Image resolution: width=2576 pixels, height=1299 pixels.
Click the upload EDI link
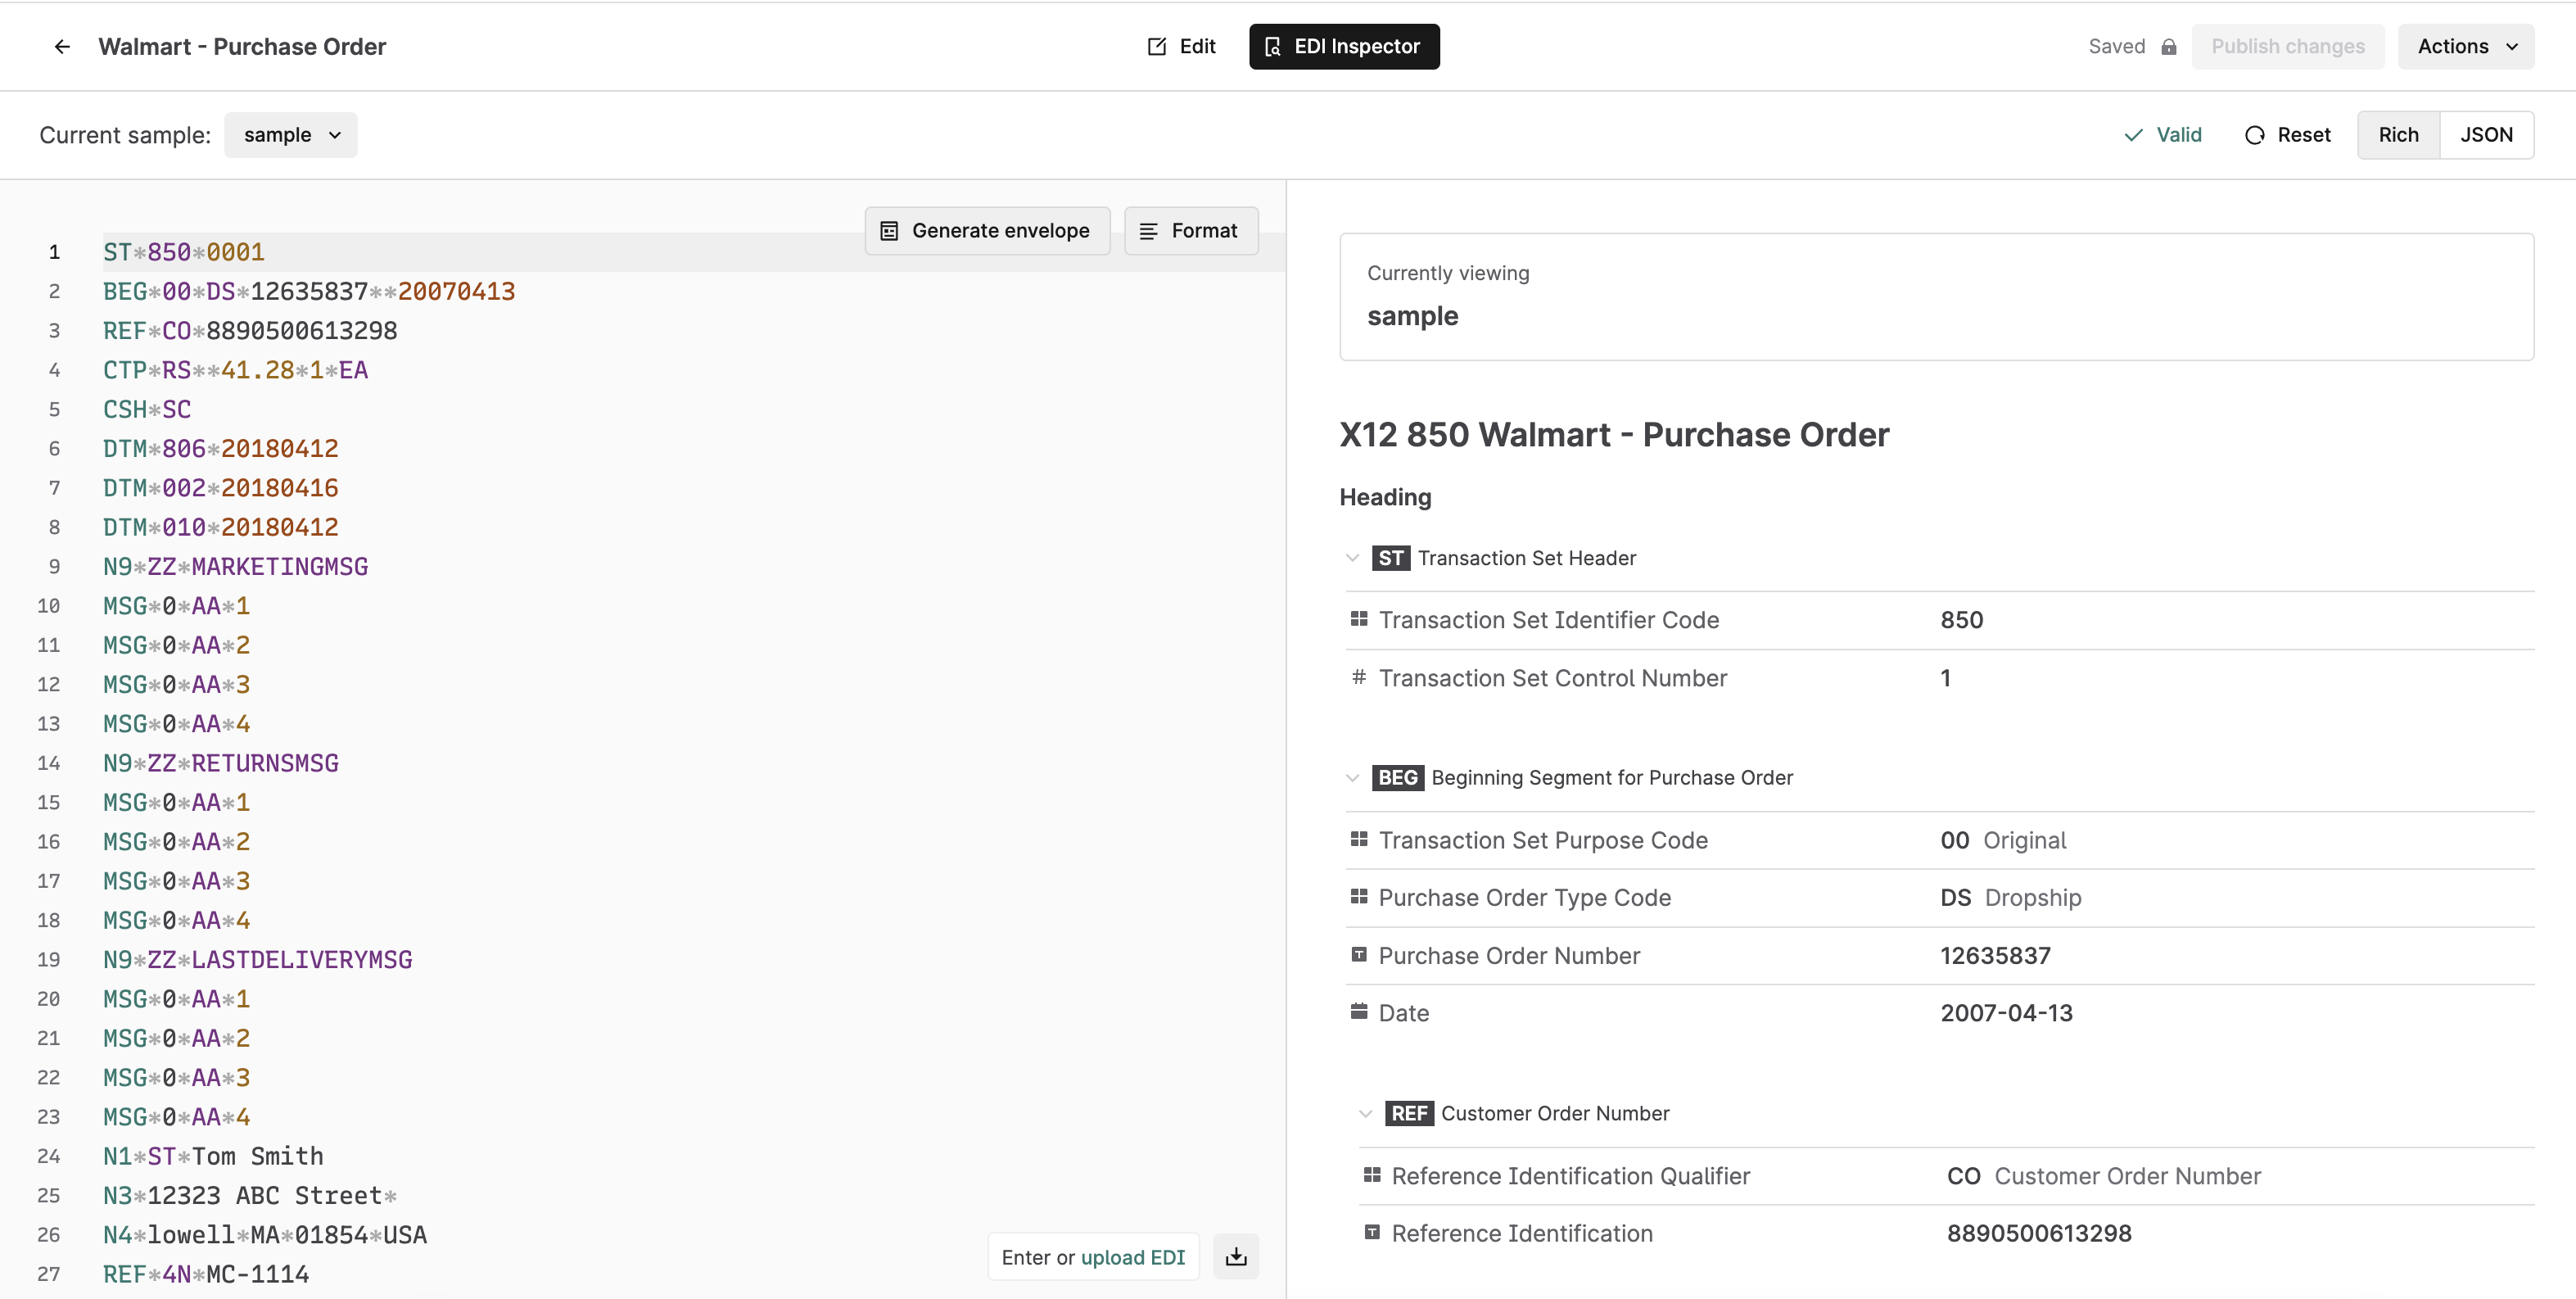tap(1133, 1257)
